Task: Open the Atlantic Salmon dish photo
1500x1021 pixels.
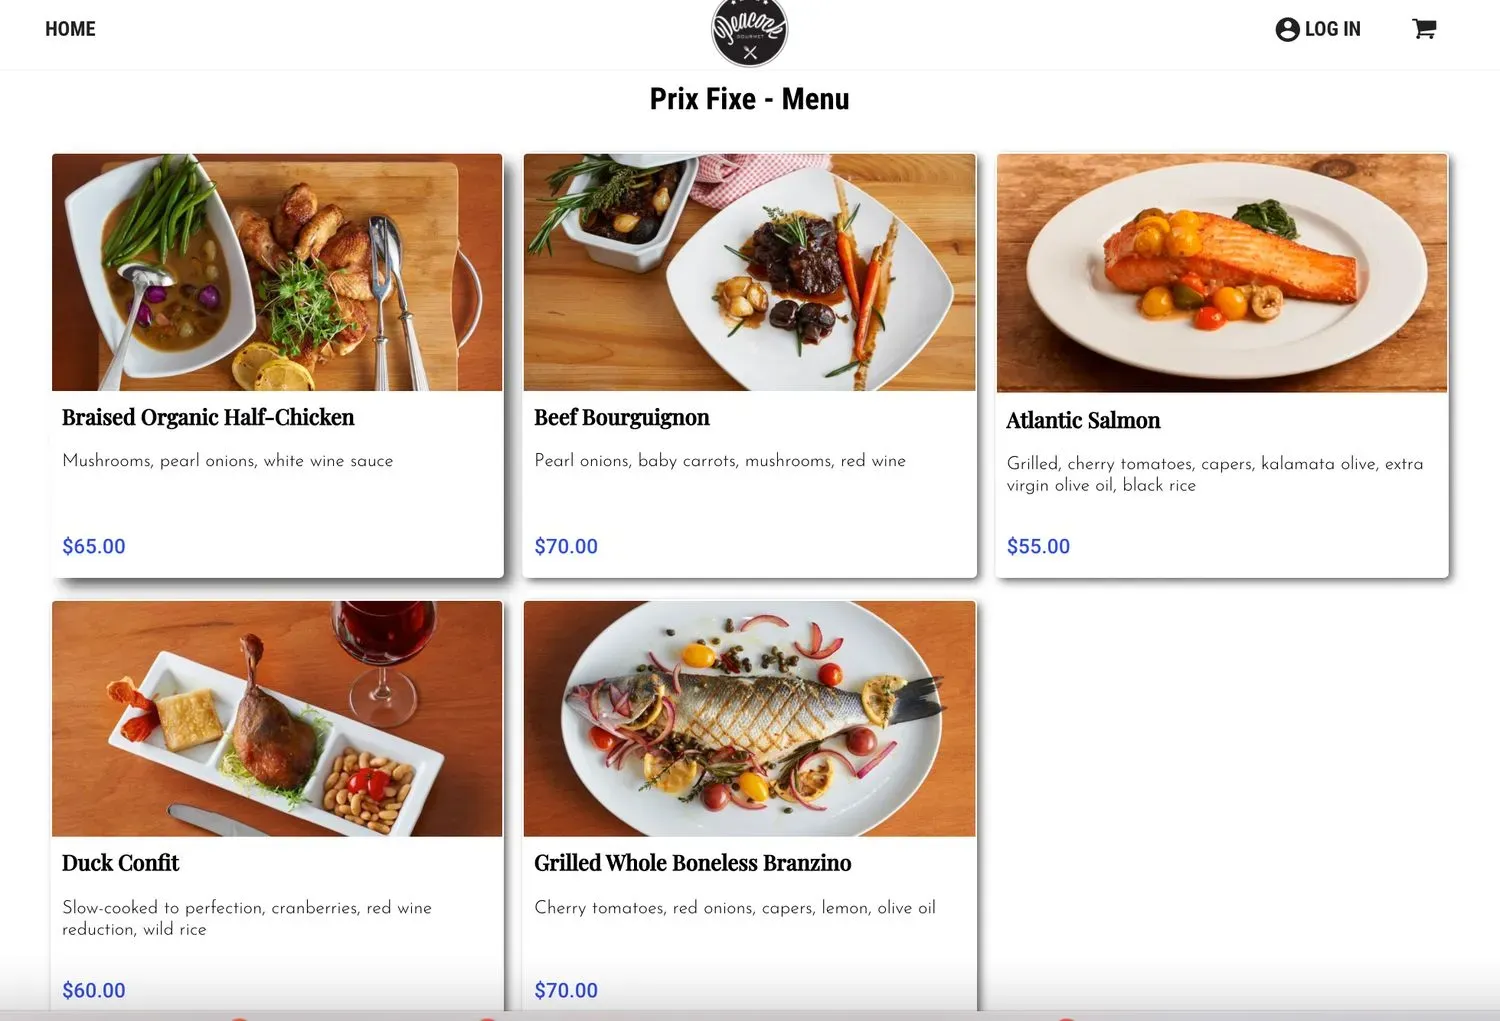Action: [1222, 273]
